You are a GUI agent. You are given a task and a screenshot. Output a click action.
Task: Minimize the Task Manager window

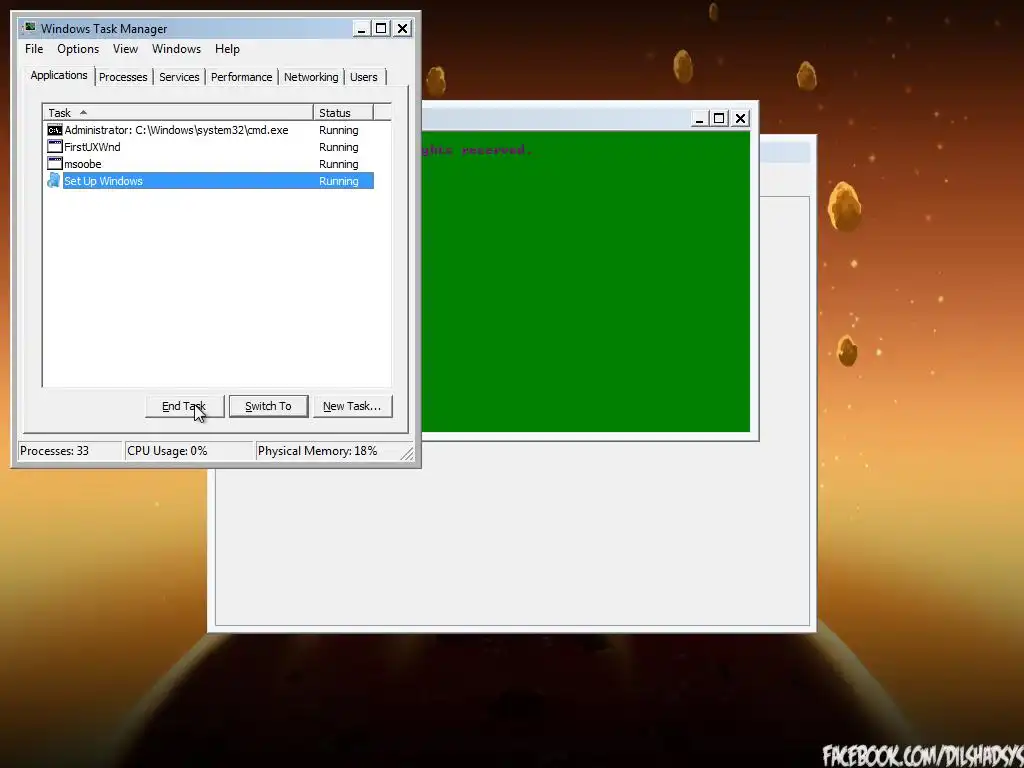361,28
